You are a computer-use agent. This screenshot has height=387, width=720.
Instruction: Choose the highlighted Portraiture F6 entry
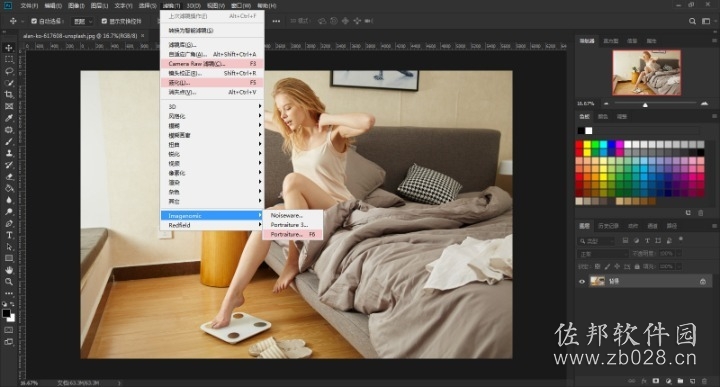point(293,235)
